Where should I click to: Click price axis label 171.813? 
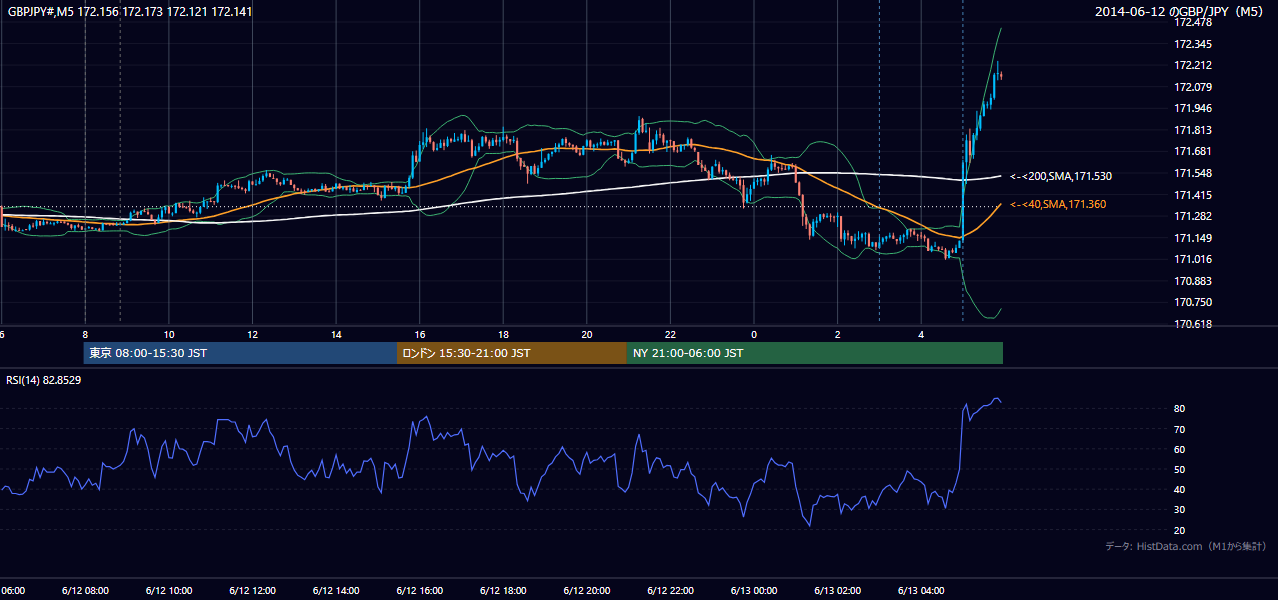[1193, 130]
